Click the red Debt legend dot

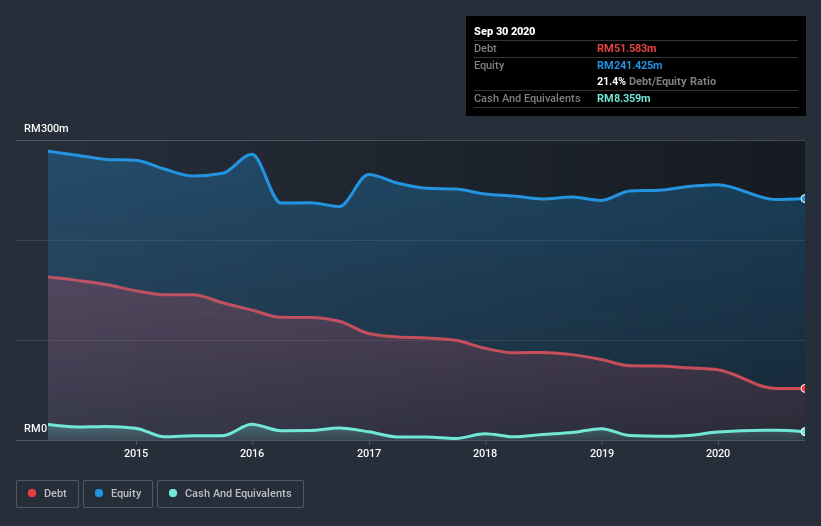coord(32,493)
